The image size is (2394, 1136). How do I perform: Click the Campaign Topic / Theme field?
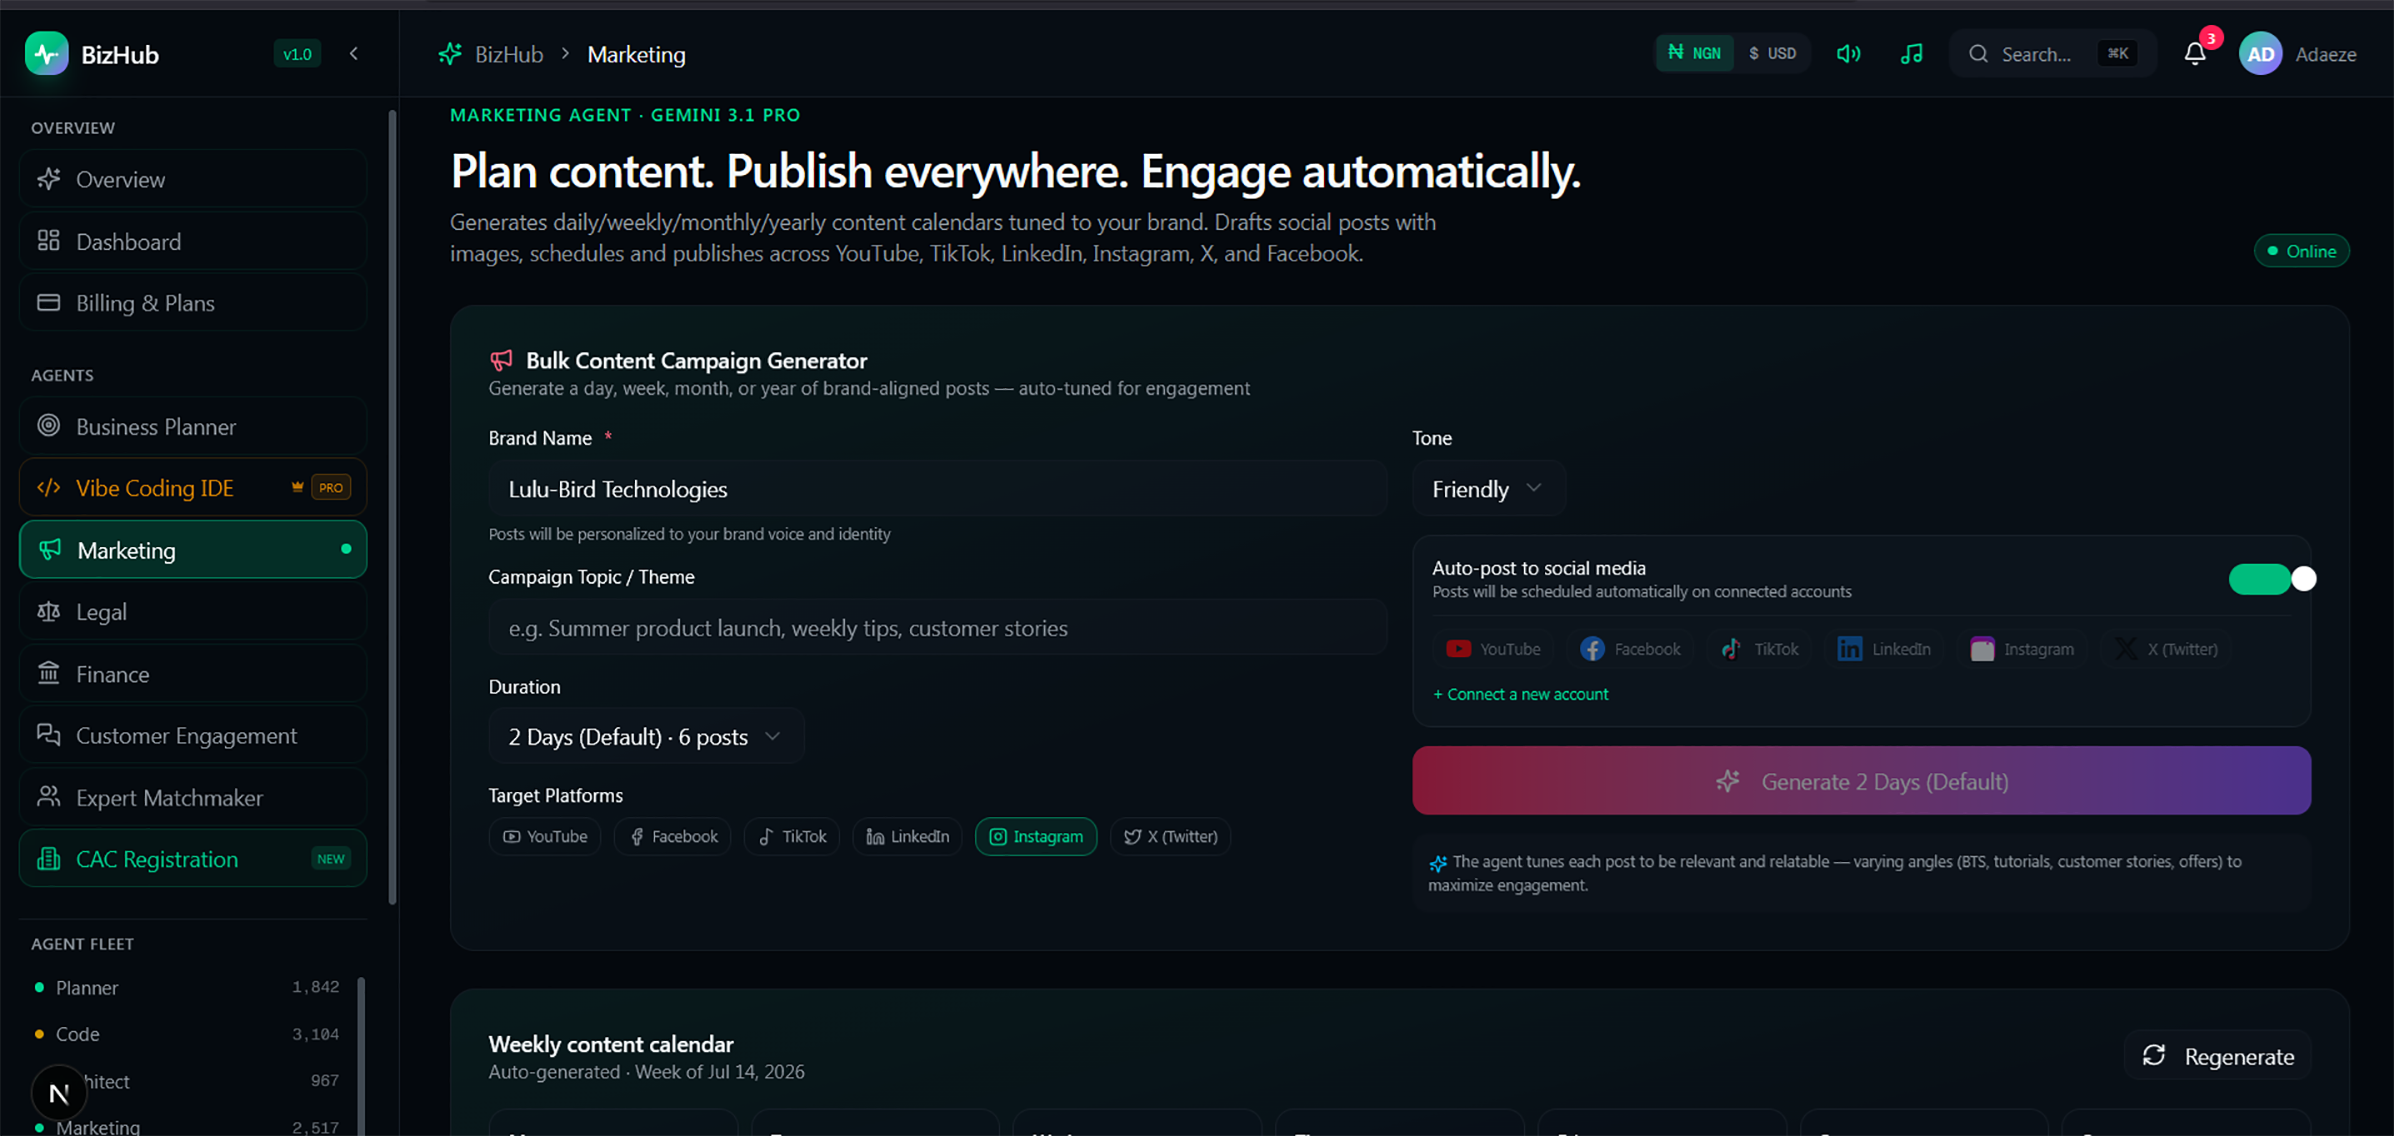937,628
